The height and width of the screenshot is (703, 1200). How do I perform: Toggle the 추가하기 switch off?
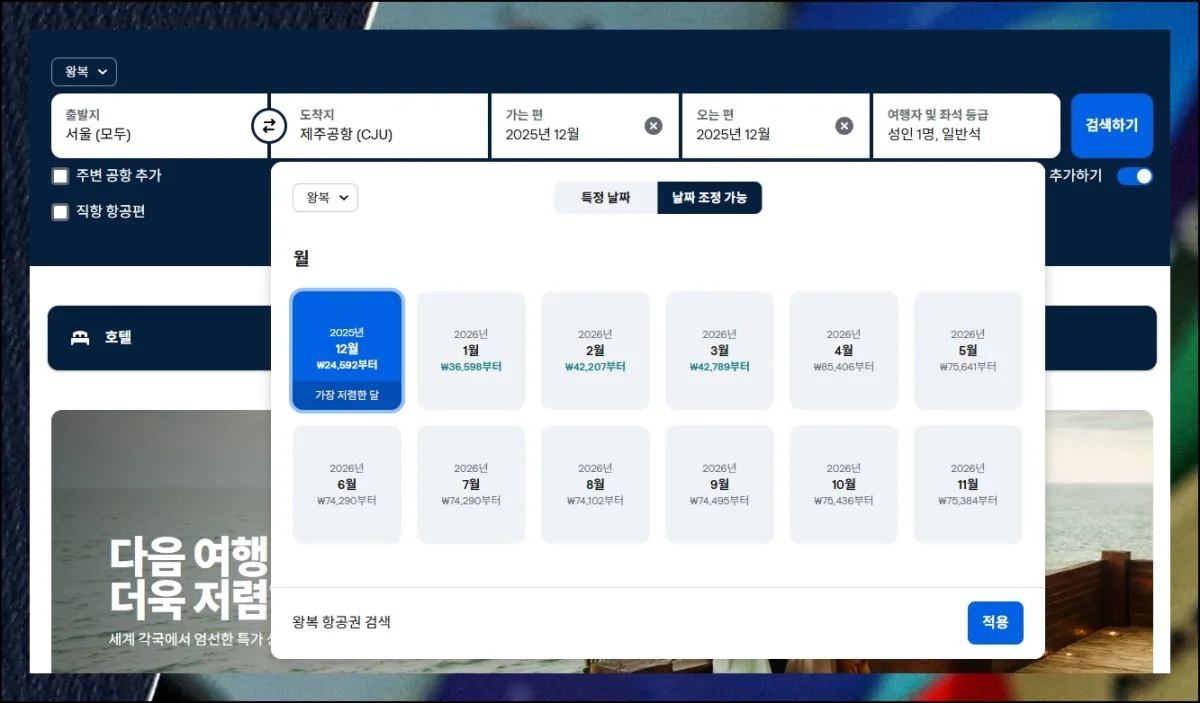pyautogui.click(x=1134, y=176)
